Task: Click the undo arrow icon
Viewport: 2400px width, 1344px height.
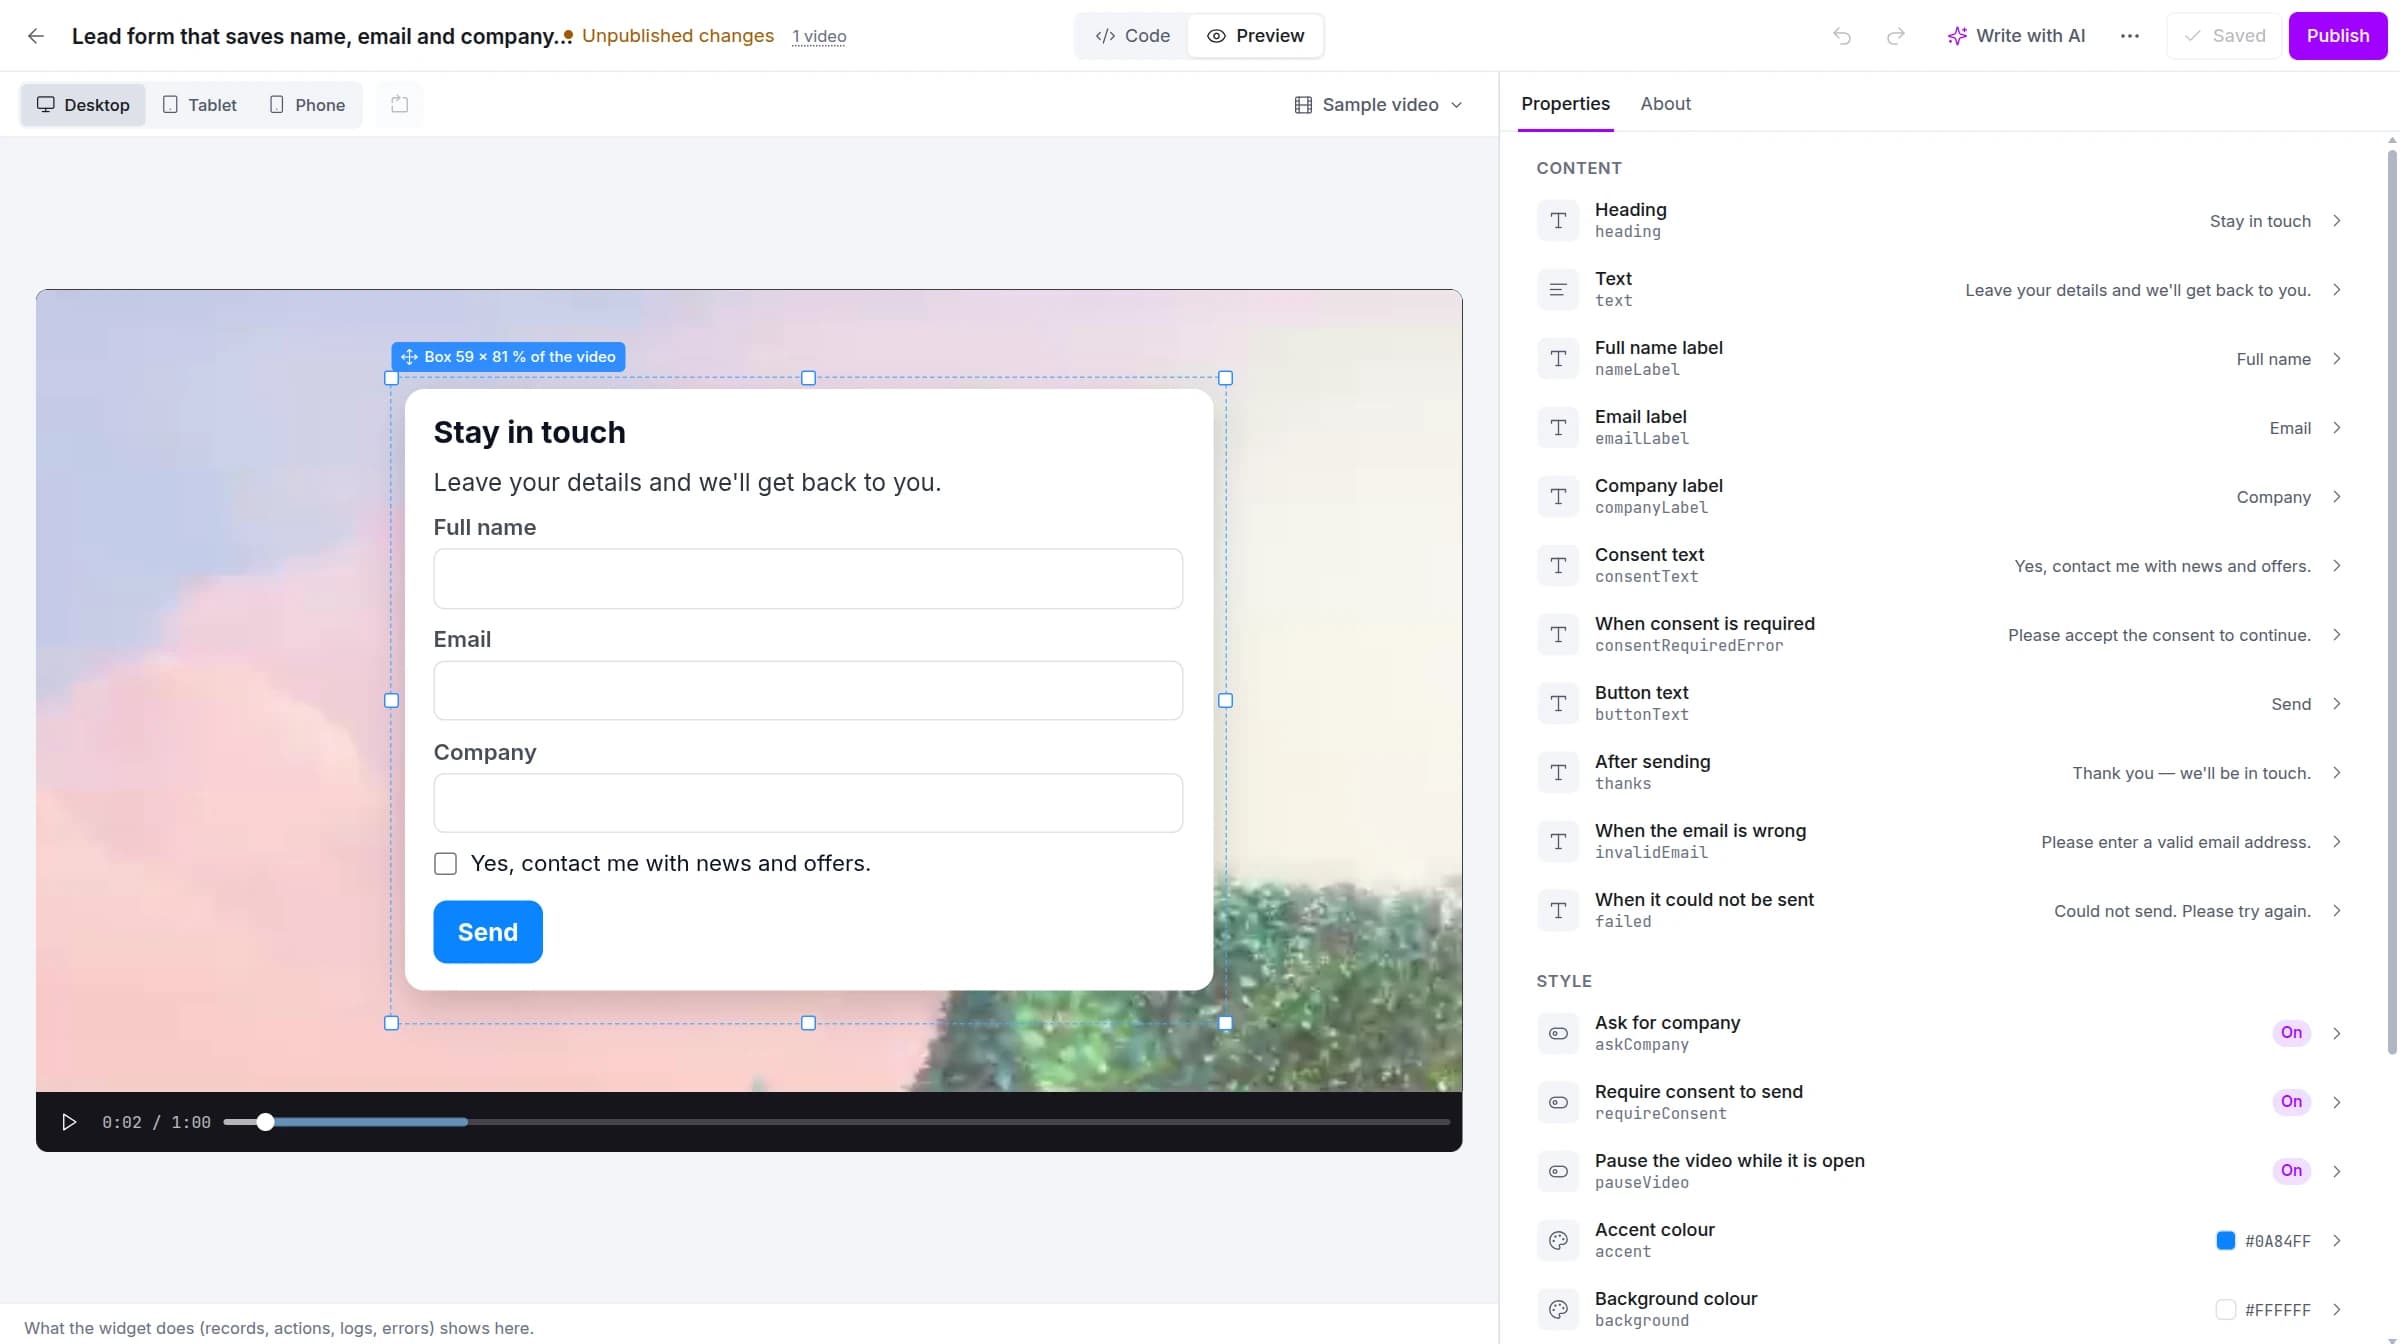Action: [x=1842, y=36]
